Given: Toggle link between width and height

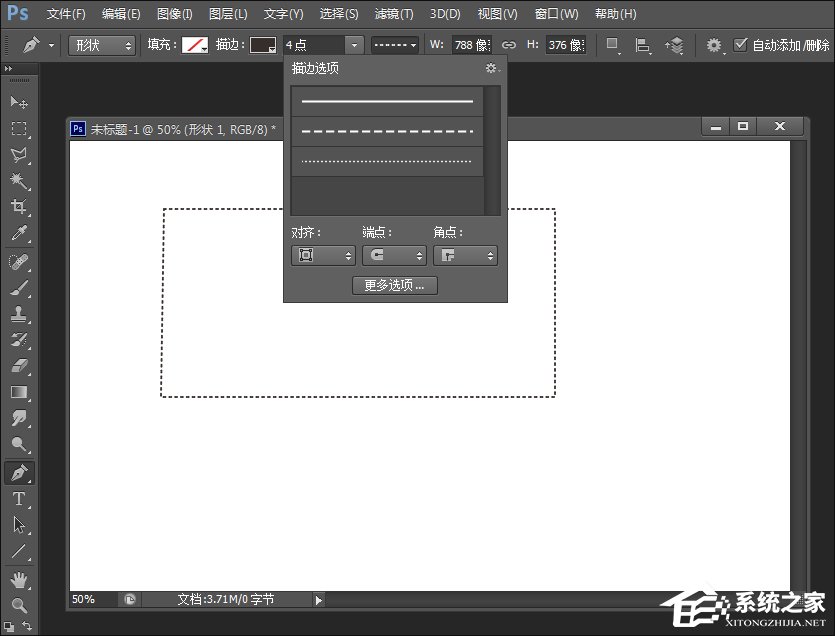Looking at the screenshot, I should (x=508, y=45).
